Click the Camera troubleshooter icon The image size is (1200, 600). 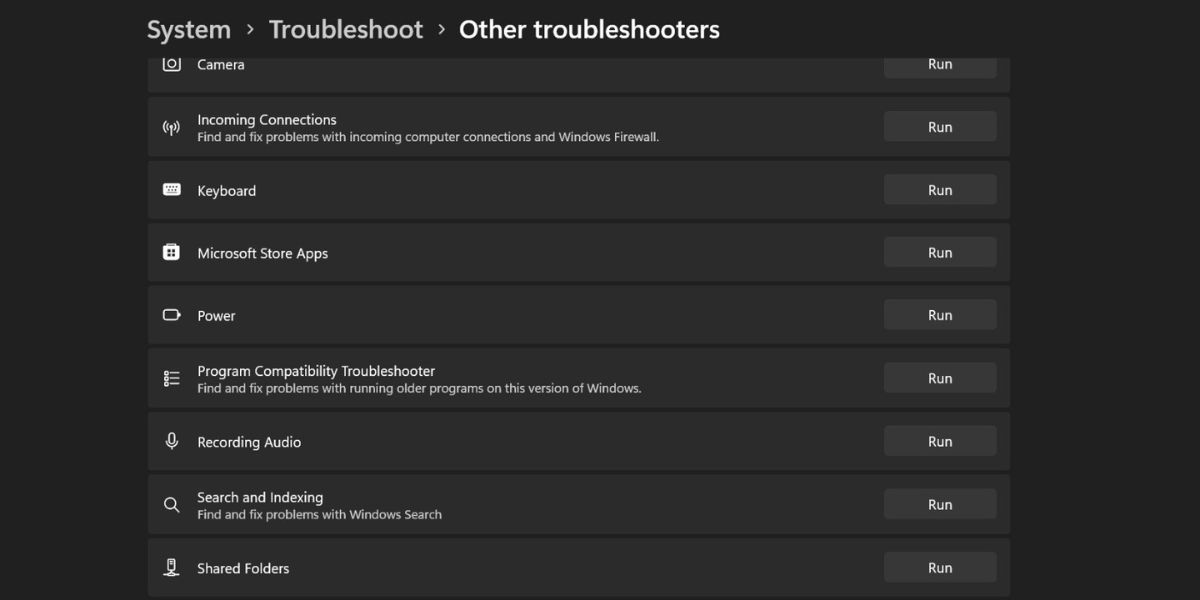pyautogui.click(x=171, y=63)
